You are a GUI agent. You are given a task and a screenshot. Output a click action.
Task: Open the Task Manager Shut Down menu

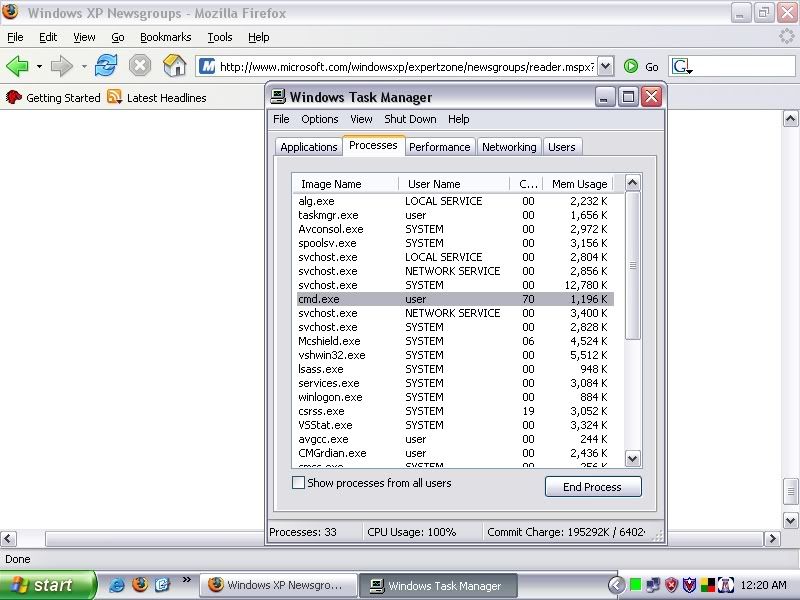(410, 119)
